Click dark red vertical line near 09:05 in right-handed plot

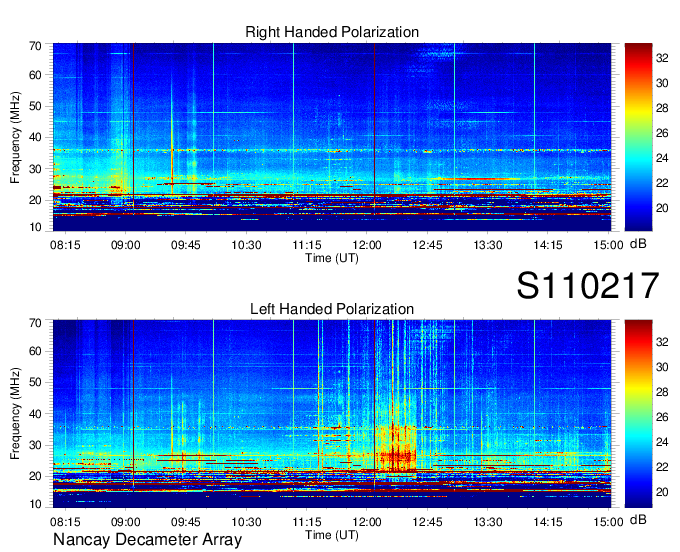point(133,126)
